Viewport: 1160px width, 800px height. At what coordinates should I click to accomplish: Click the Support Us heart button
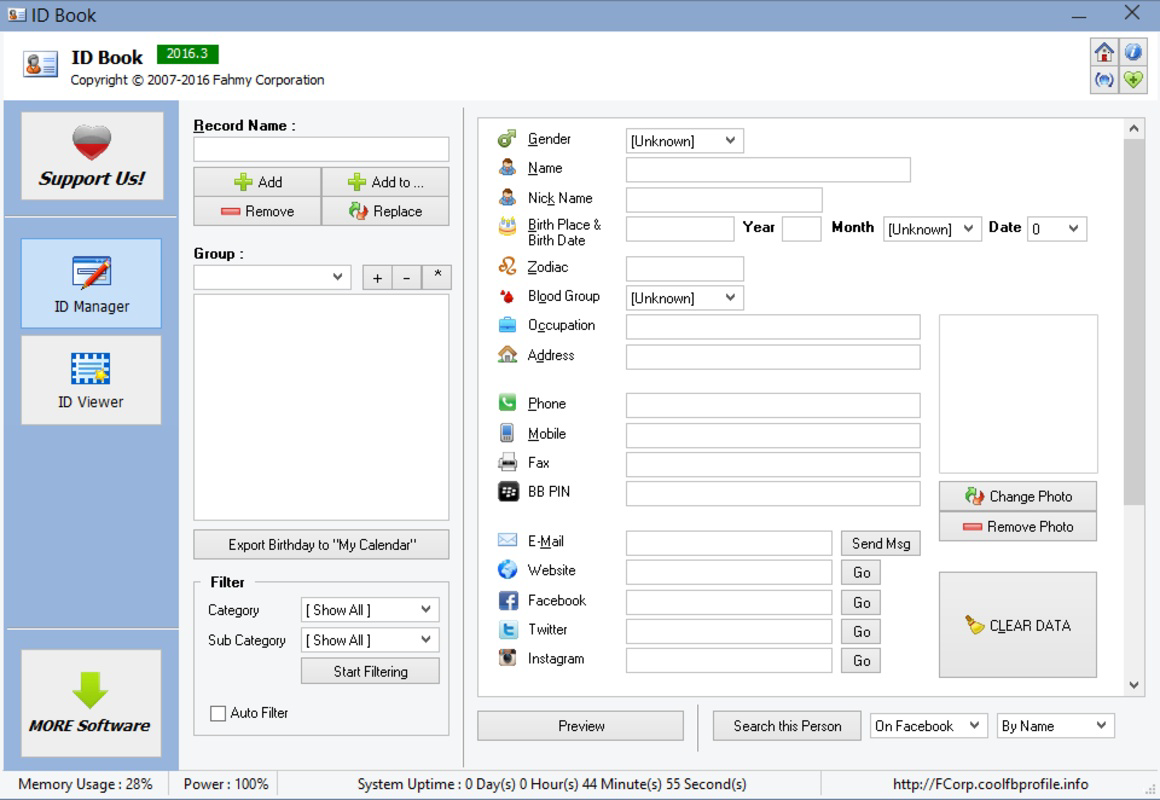[x=92, y=156]
